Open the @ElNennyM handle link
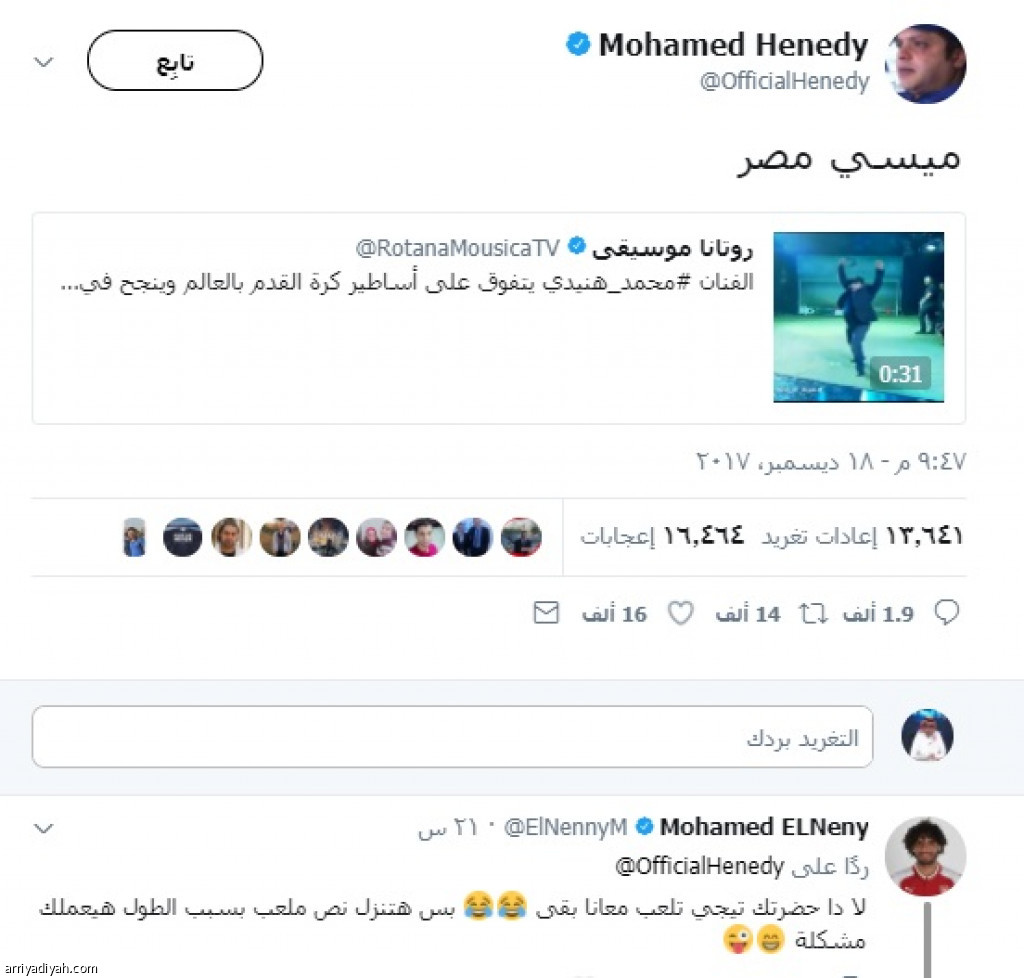 tap(566, 827)
